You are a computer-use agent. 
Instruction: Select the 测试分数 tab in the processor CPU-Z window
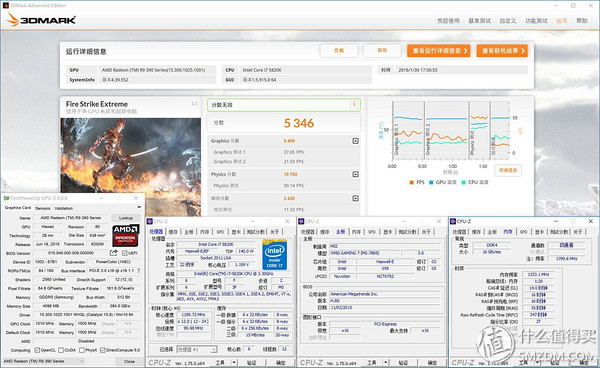click(x=255, y=232)
